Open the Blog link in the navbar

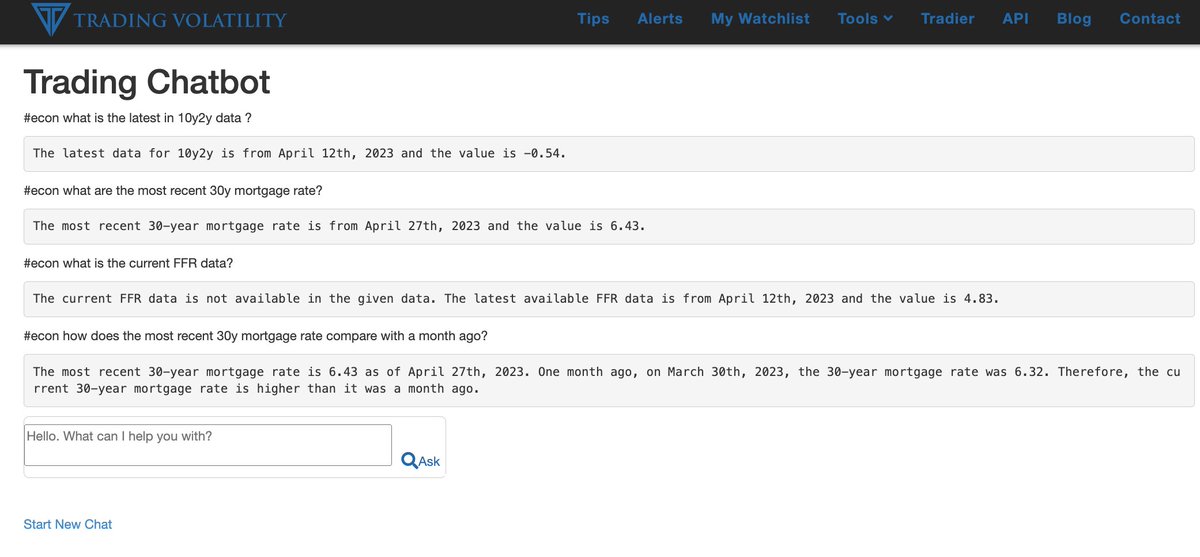point(1074,19)
